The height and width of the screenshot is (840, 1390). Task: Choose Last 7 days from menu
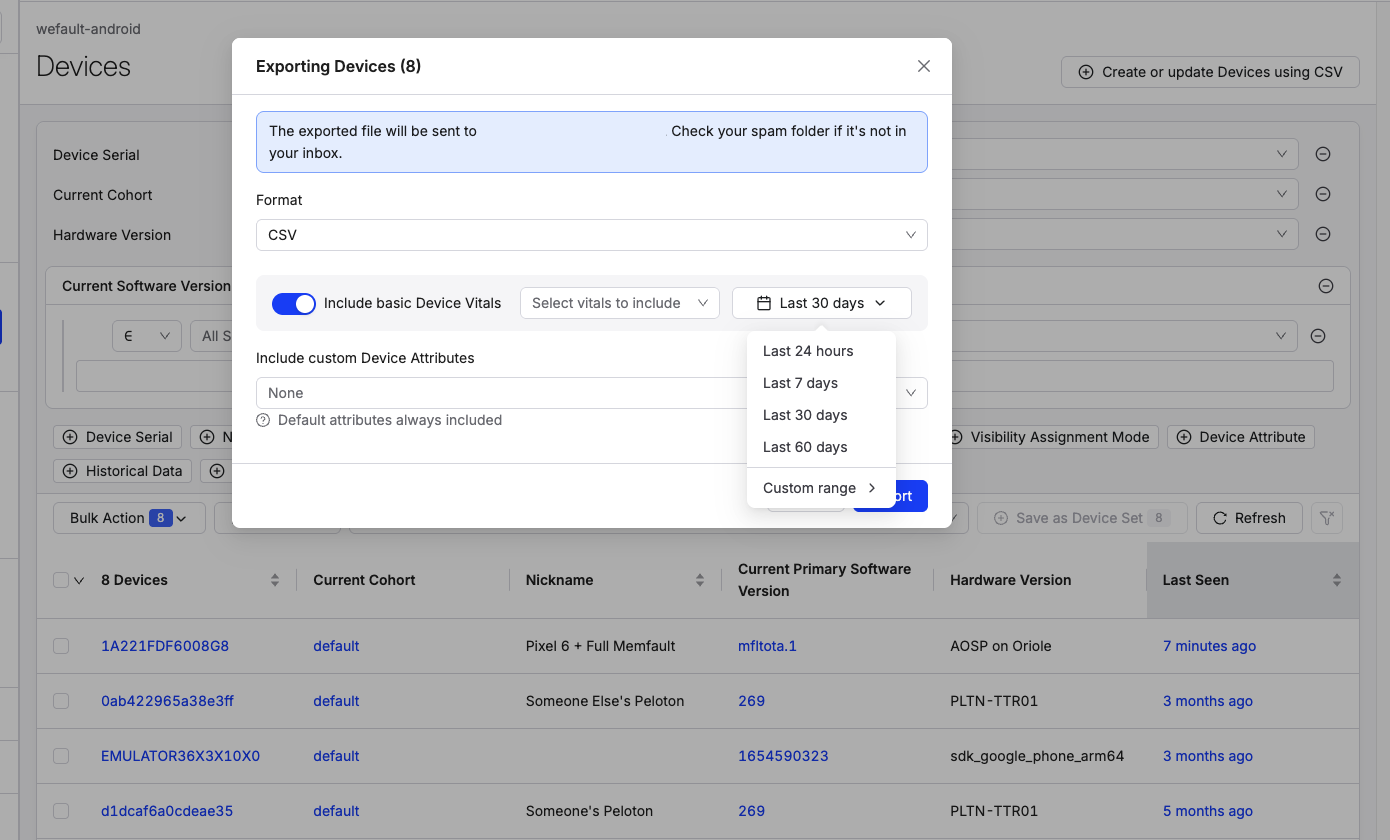(x=800, y=383)
